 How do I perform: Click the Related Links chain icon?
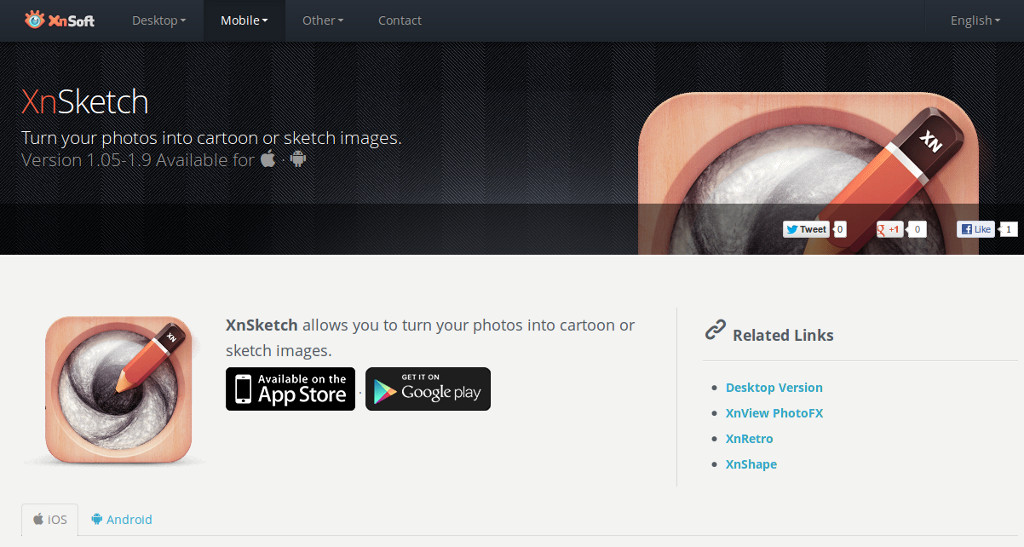pyautogui.click(x=715, y=330)
